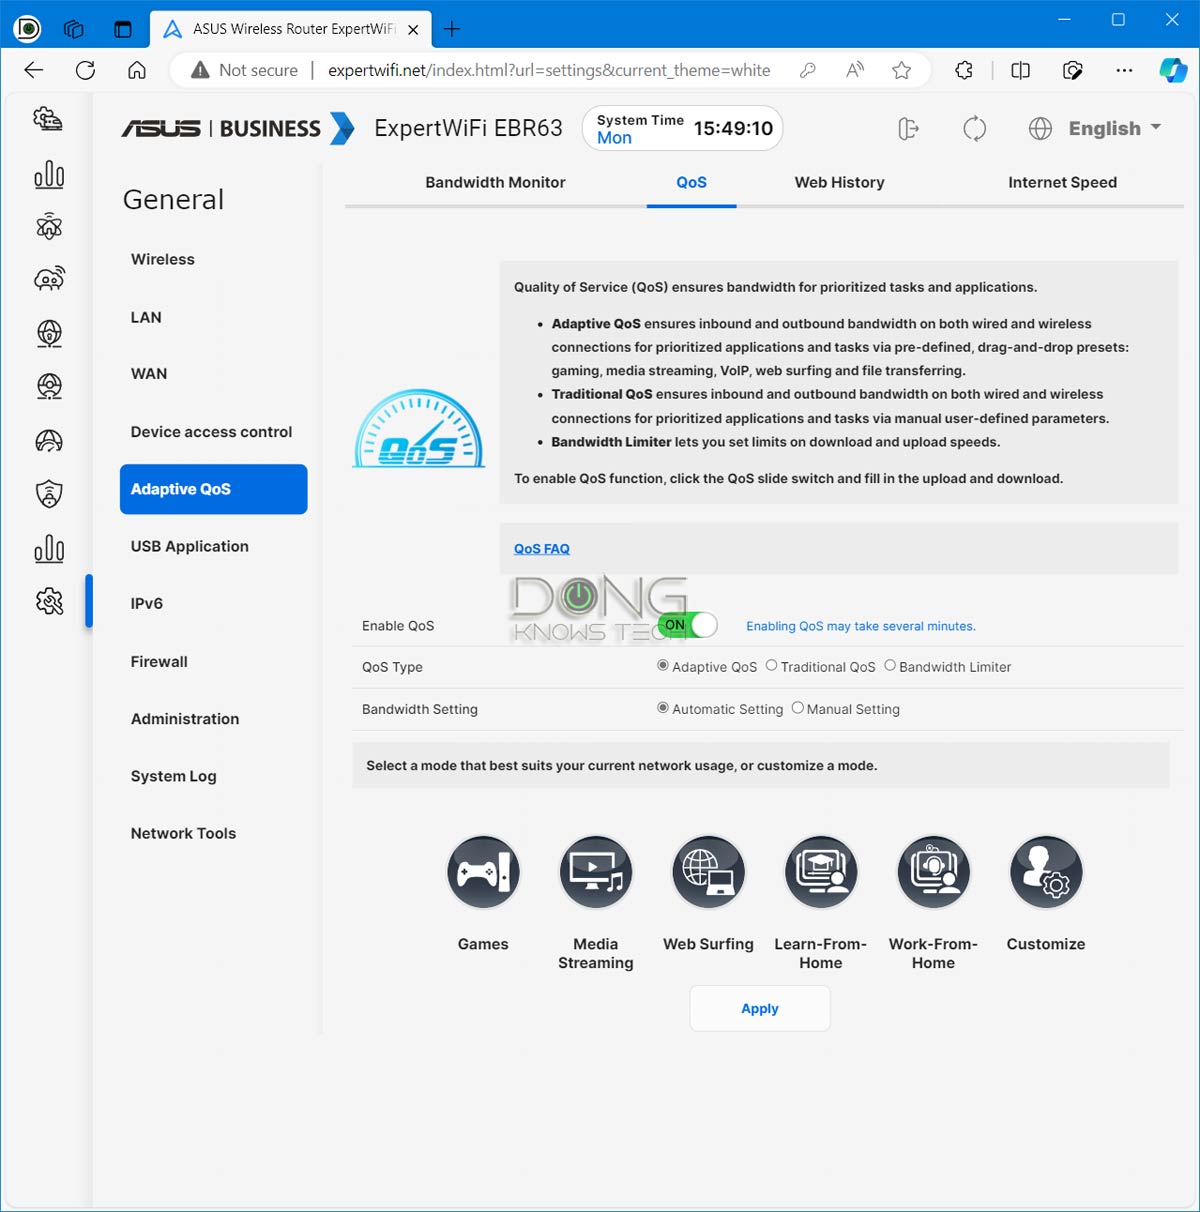Open WAN settings menu item
The height and width of the screenshot is (1212, 1200).
(x=149, y=374)
